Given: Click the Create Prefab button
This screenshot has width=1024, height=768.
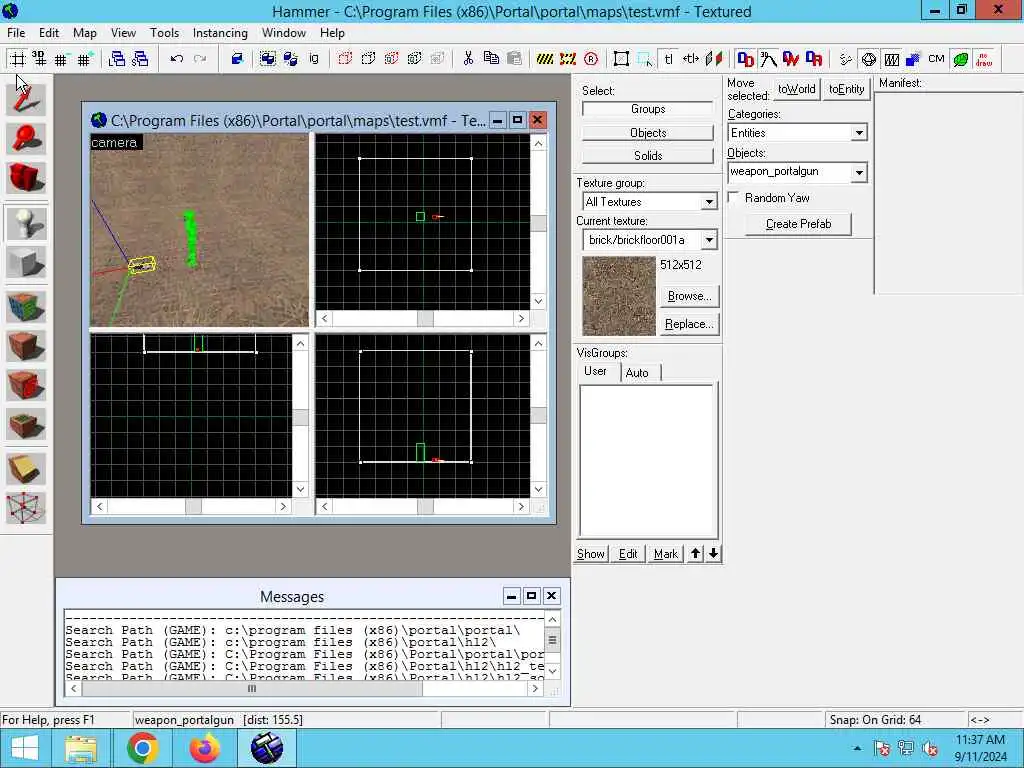Looking at the screenshot, I should tap(798, 224).
